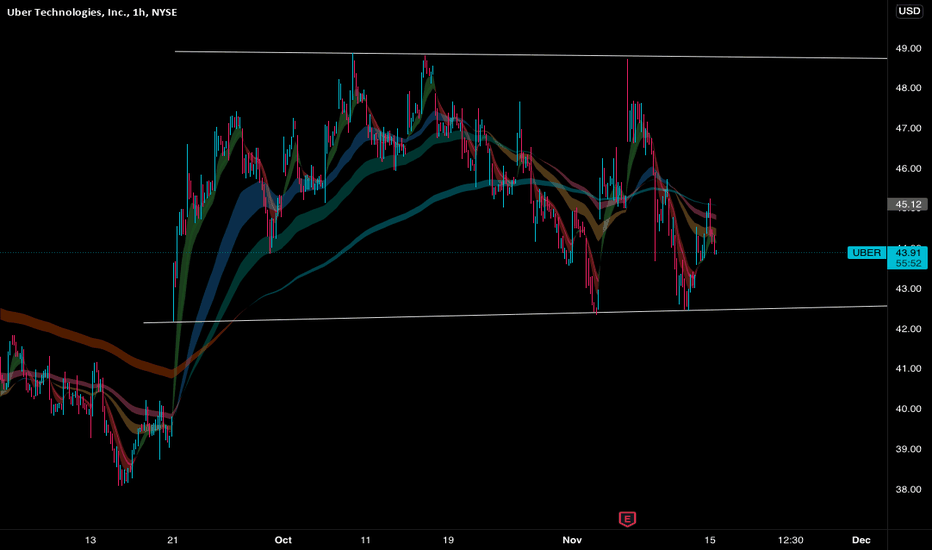Image resolution: width=932 pixels, height=550 pixels.
Task: Click the 46.00 price axis label
Action: point(908,169)
